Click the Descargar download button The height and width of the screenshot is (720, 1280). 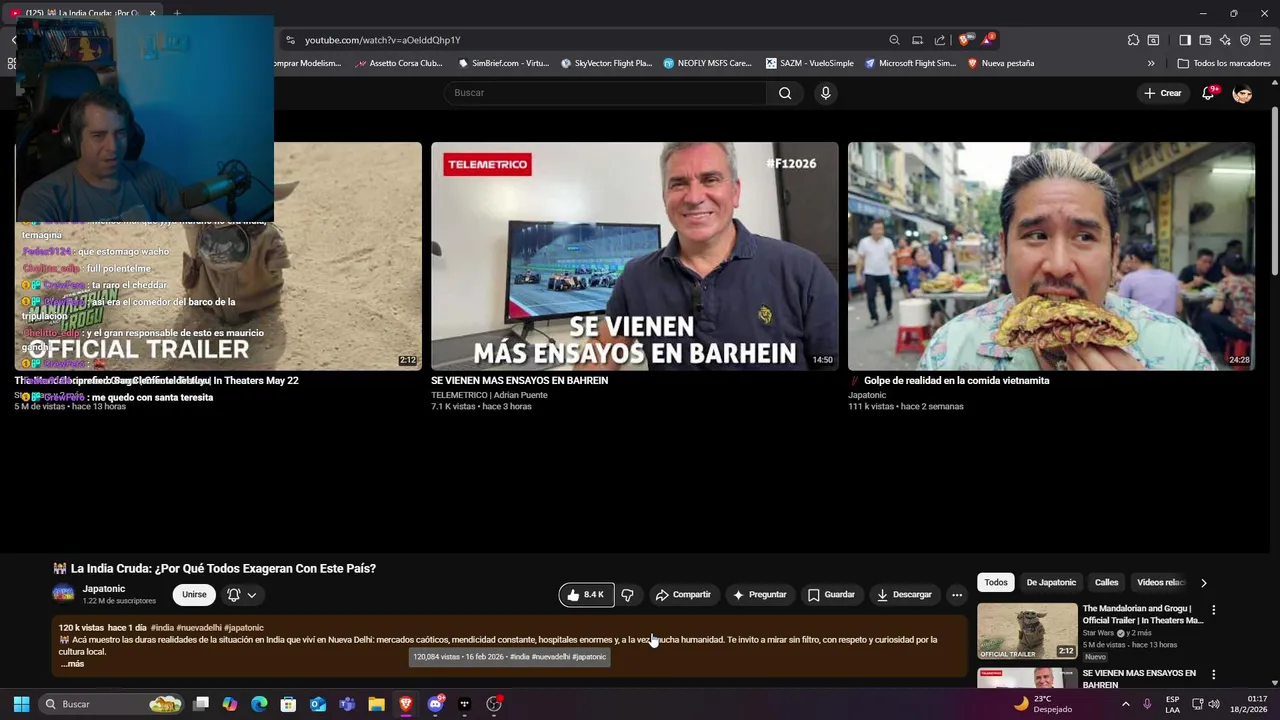click(904, 595)
